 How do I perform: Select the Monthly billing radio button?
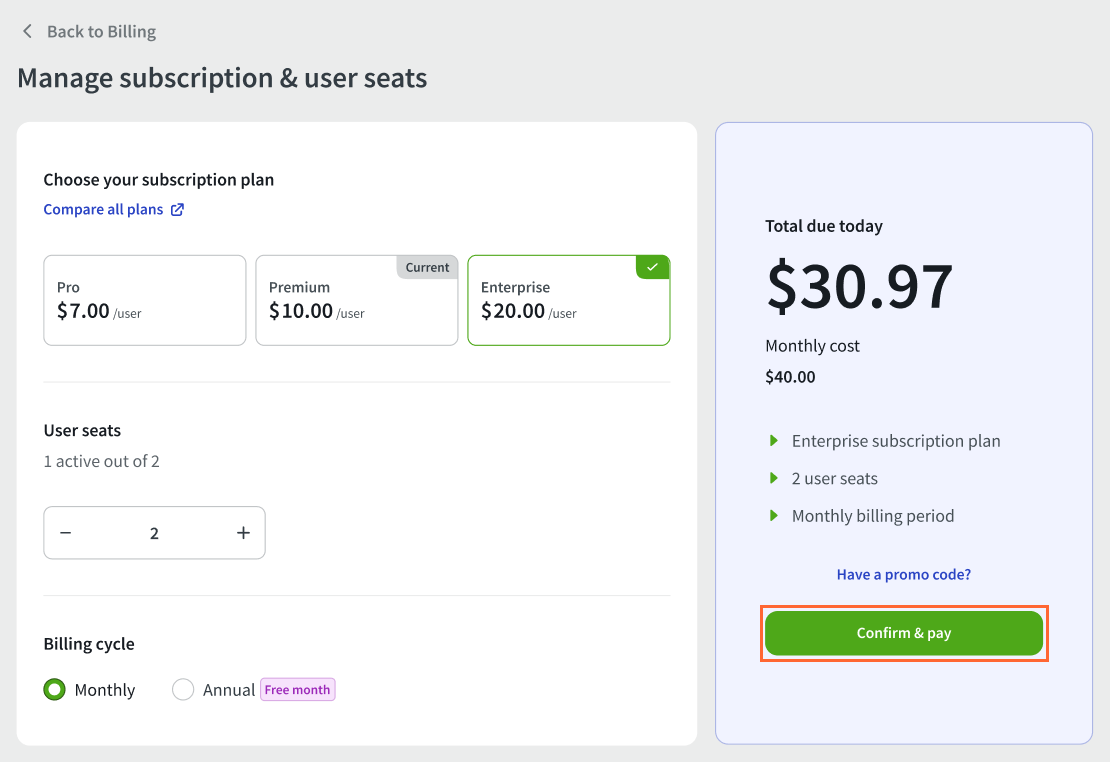54,689
